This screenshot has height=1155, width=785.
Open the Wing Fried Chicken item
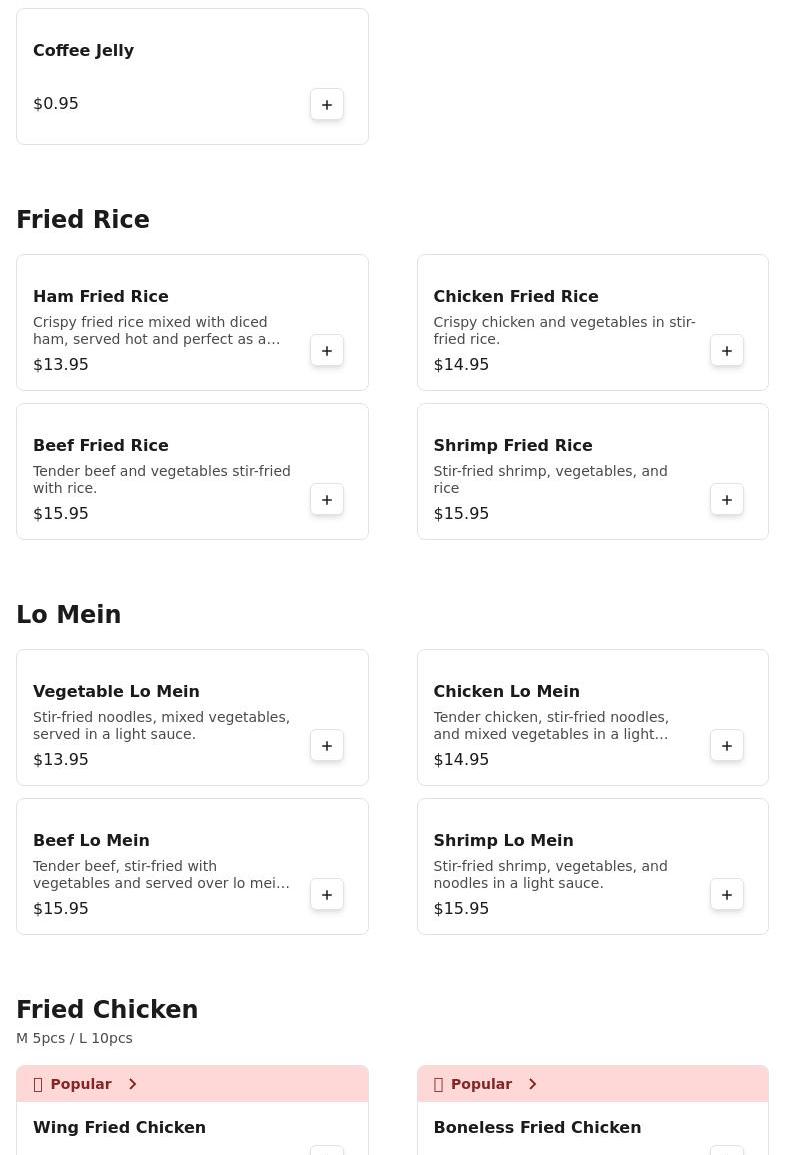pyautogui.click(x=119, y=1128)
